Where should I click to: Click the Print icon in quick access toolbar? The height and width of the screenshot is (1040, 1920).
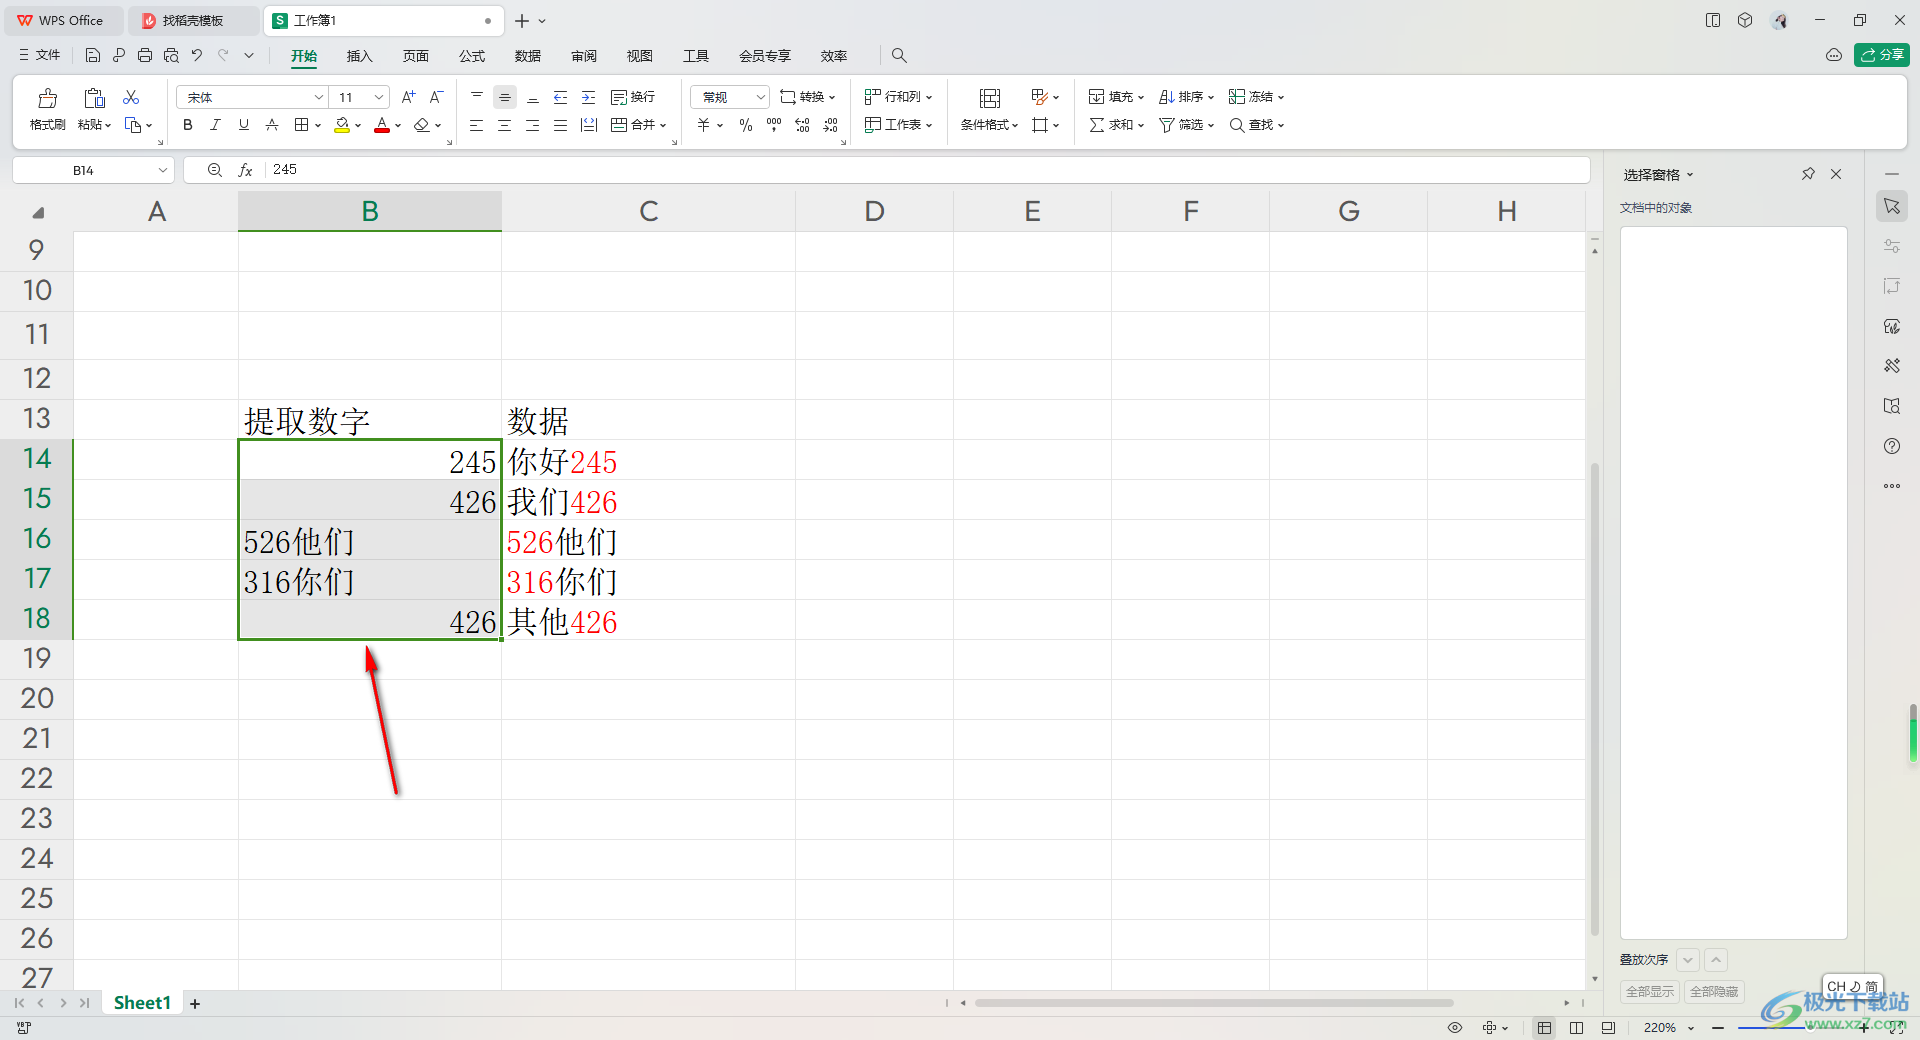[x=145, y=55]
